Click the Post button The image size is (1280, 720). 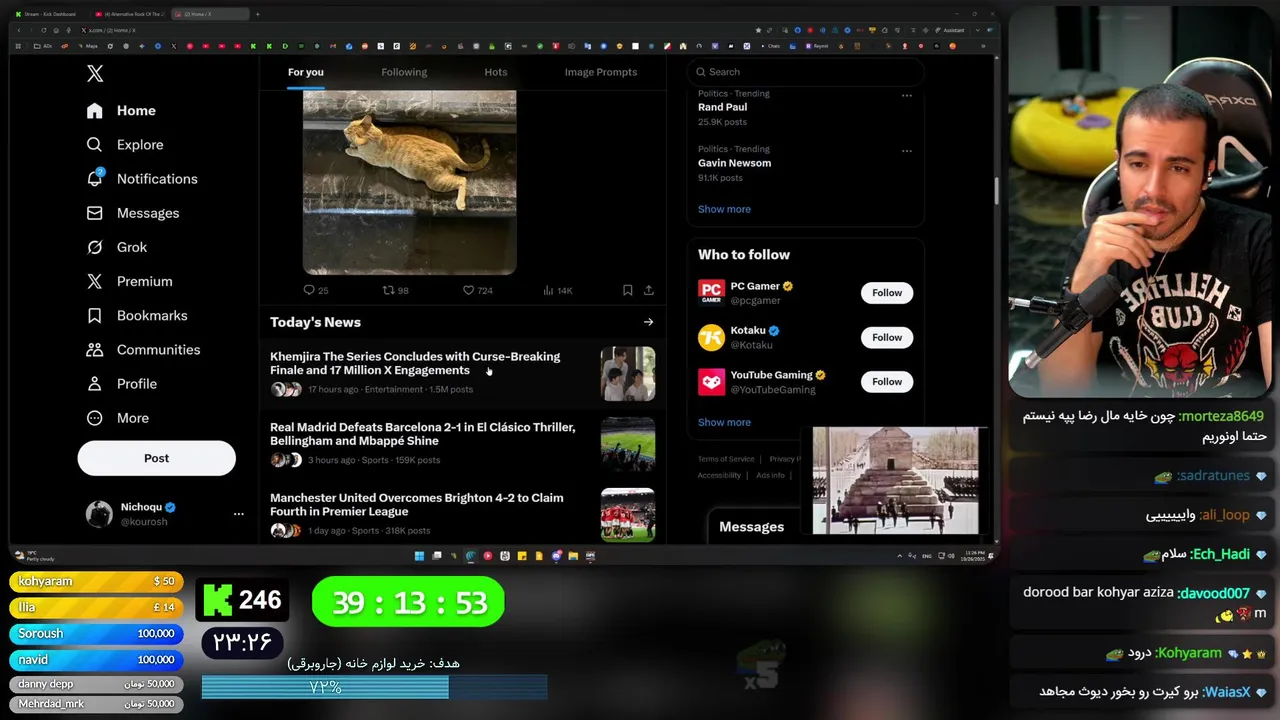pyautogui.click(x=157, y=458)
